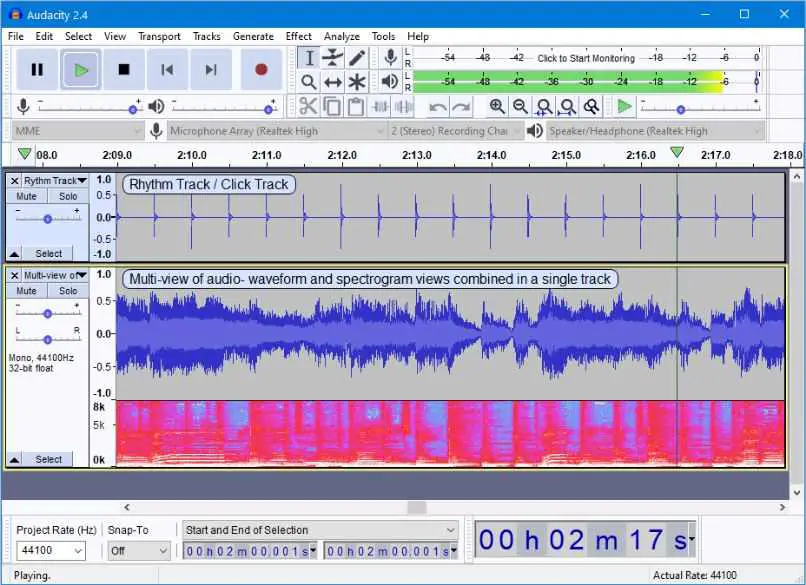Pause playback with the Pause button
The image size is (806, 585).
(x=37, y=69)
